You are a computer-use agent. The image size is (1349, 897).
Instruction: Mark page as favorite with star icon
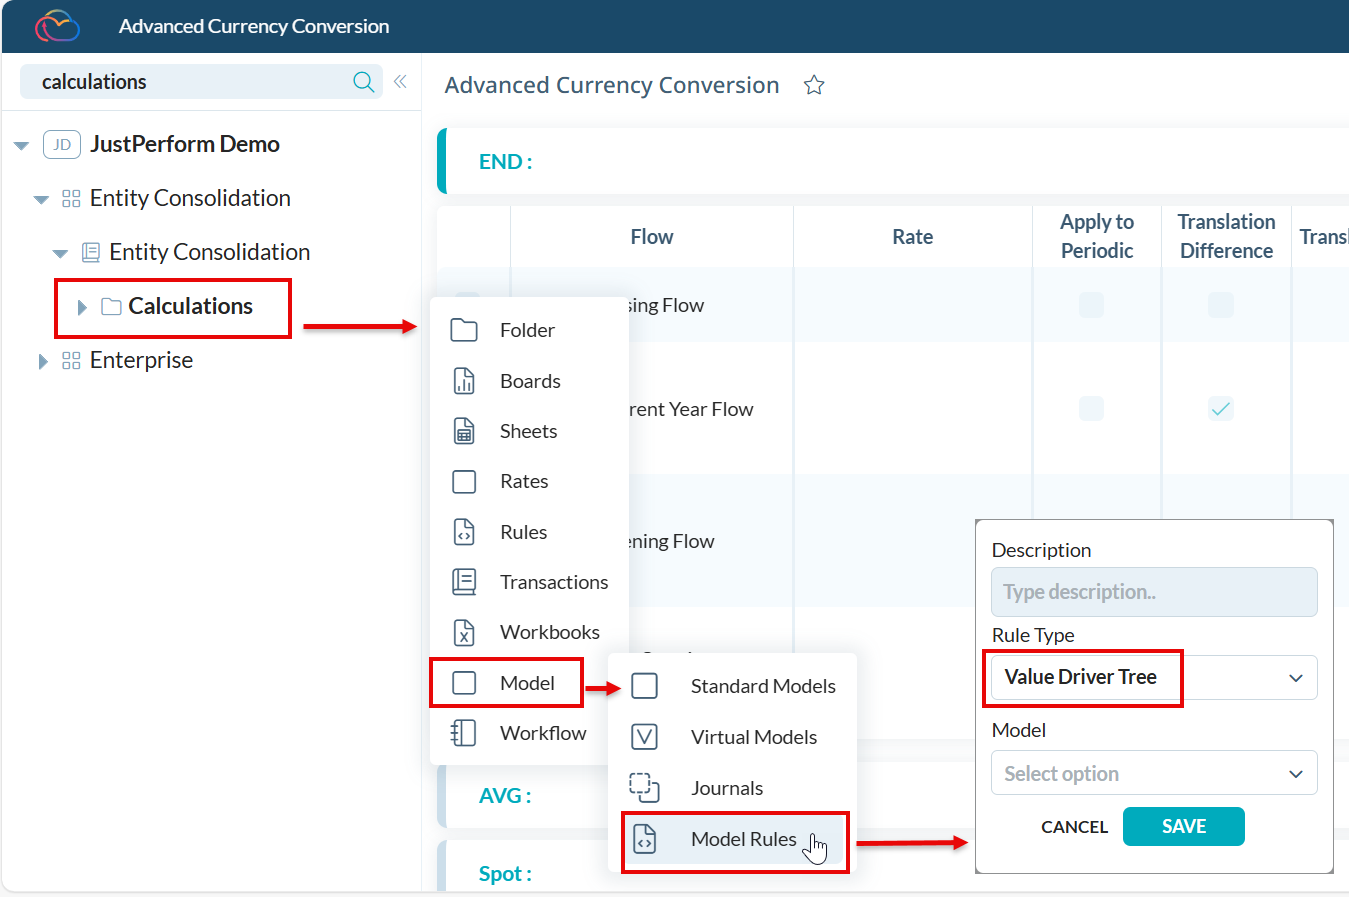point(814,86)
